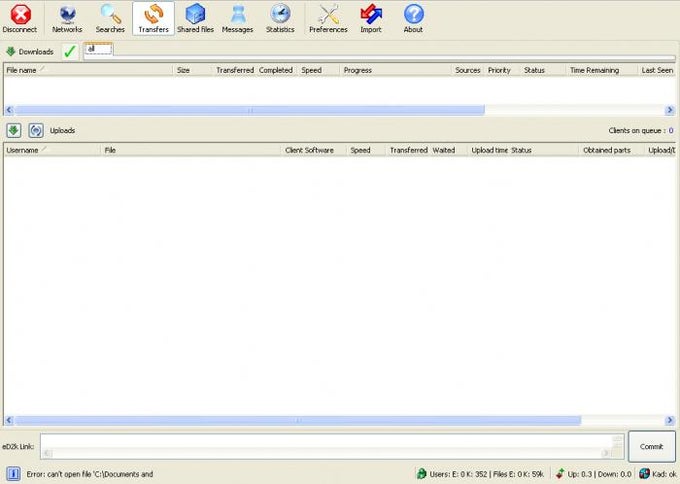Click the circular refresh icon beside Uploads
Screen dimensions: 680x484
pyautogui.click(x=36, y=130)
